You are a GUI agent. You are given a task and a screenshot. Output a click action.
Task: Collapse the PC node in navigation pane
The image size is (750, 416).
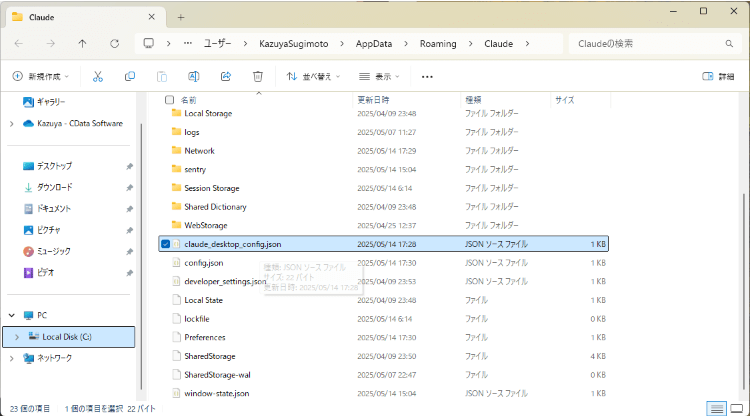(12, 316)
